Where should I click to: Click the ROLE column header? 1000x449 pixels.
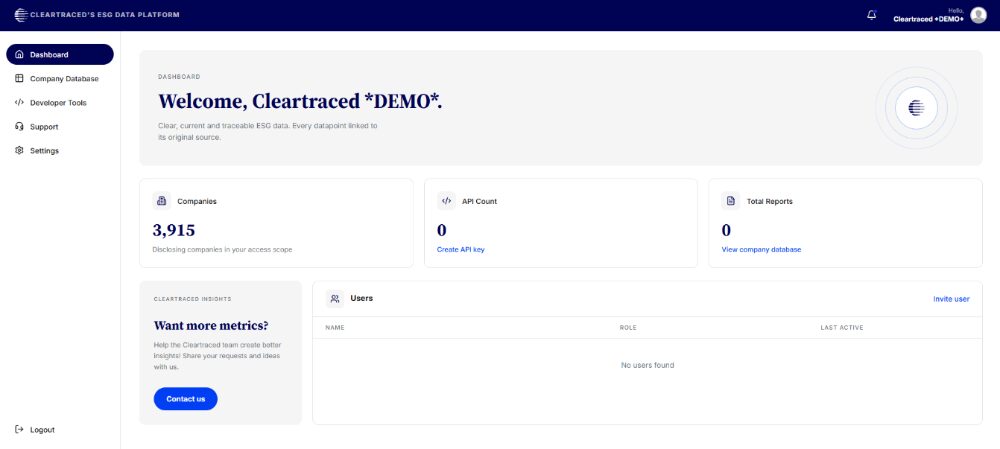pyautogui.click(x=628, y=328)
